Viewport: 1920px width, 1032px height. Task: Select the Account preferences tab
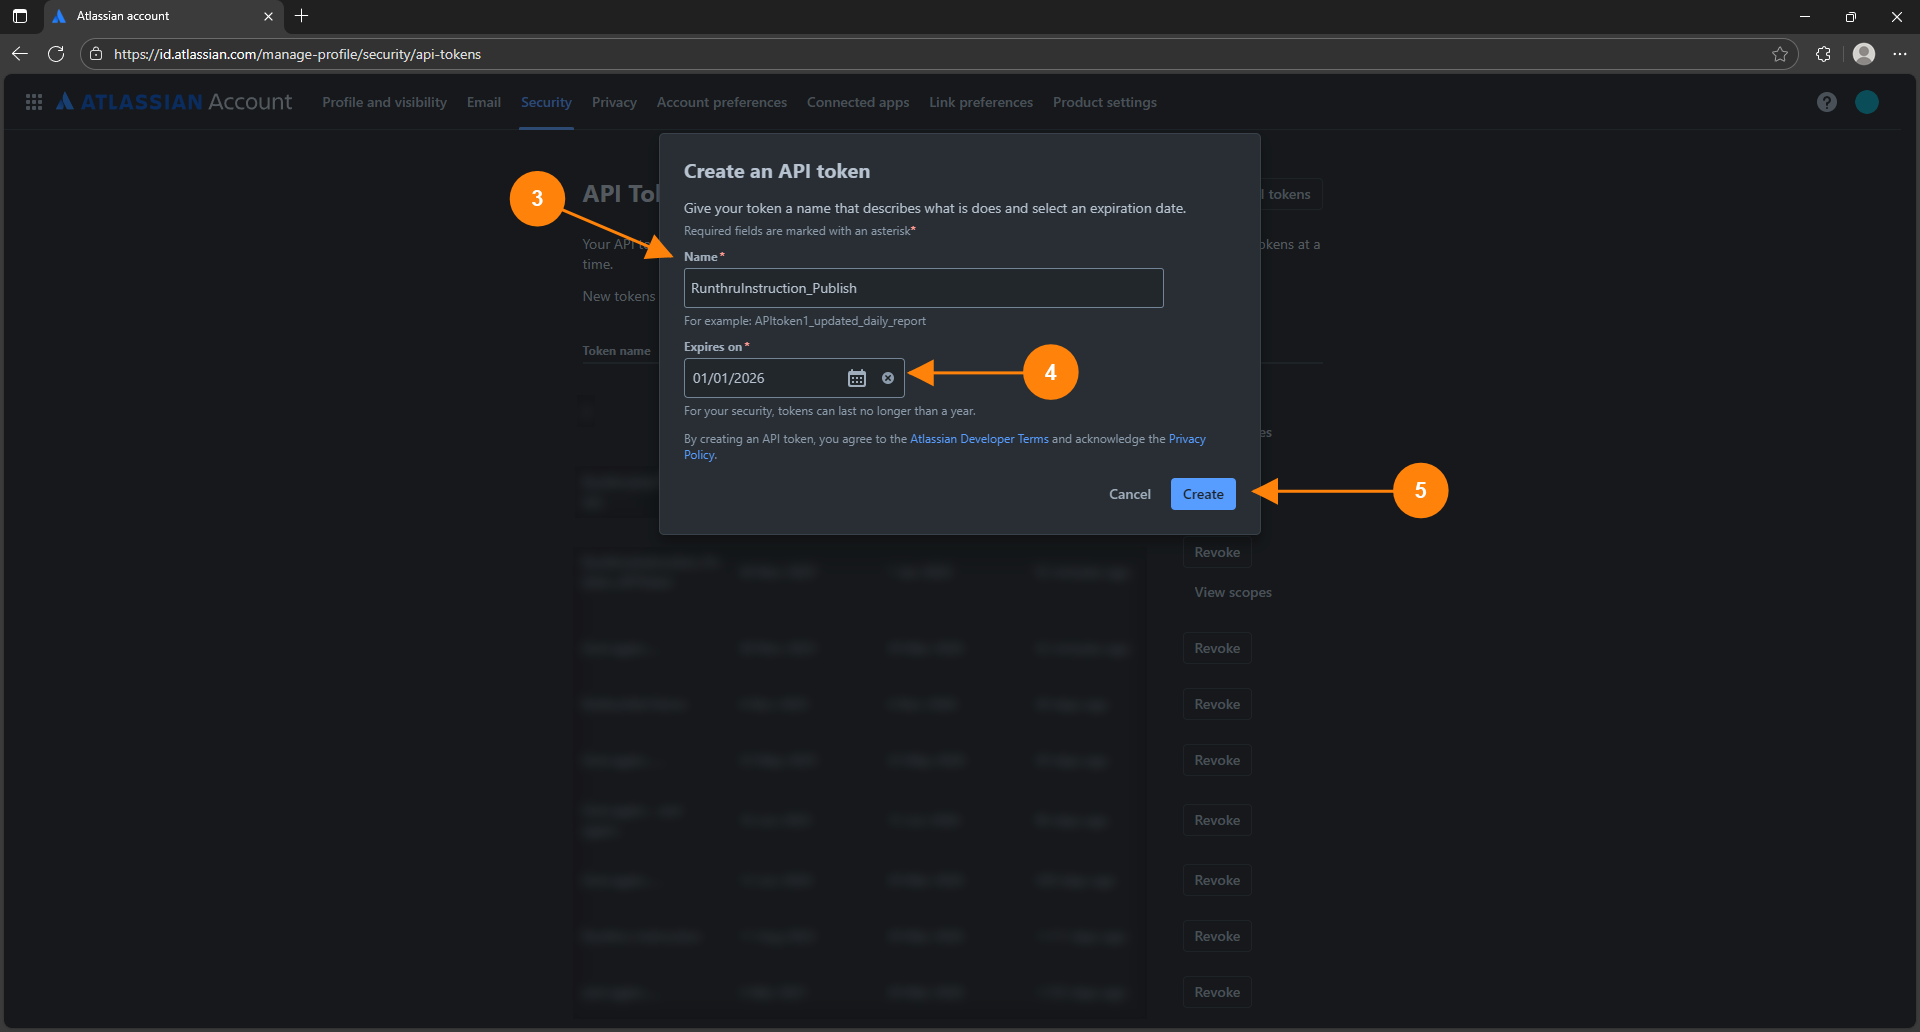[x=721, y=102]
